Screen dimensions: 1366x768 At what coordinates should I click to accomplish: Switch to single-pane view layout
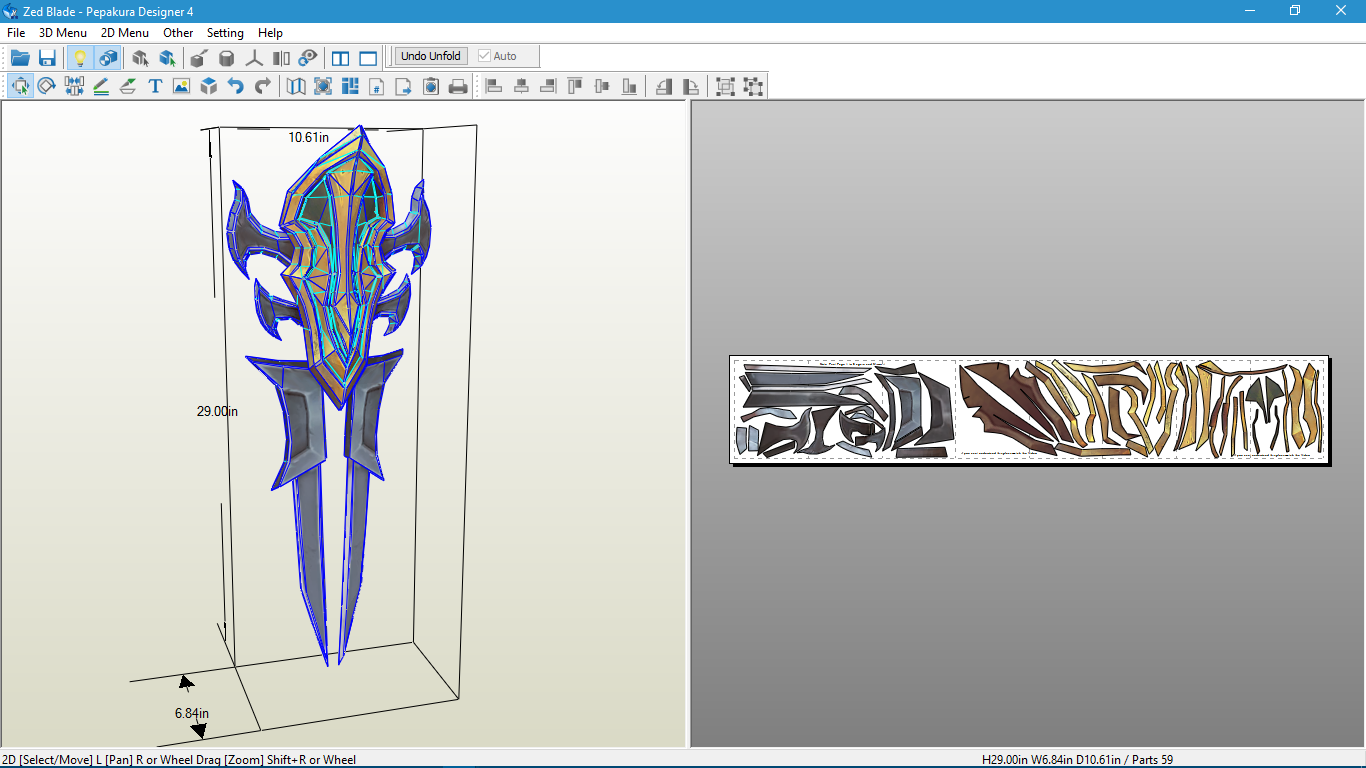(368, 58)
